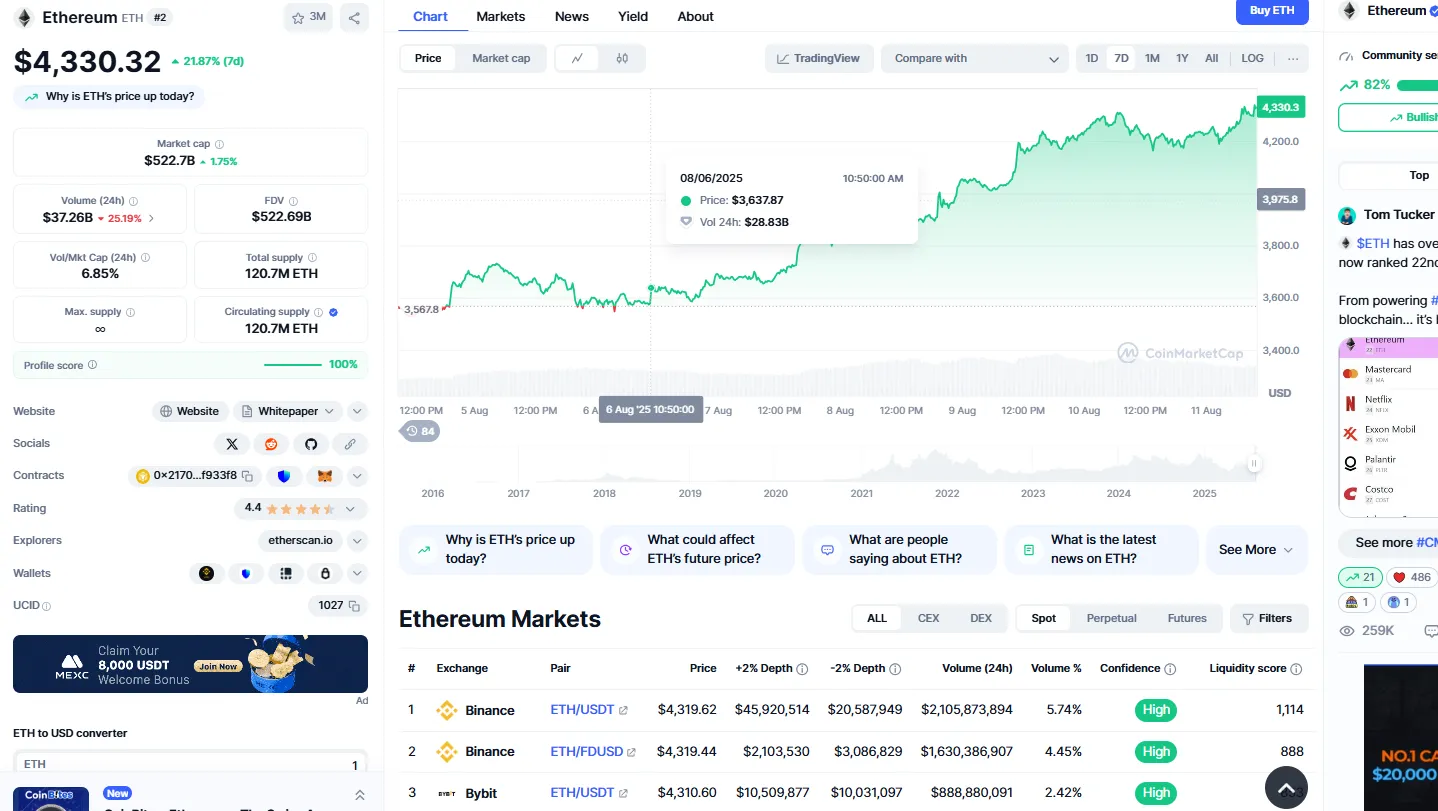Open Ethereum's X (Twitter) social link

tap(232, 443)
